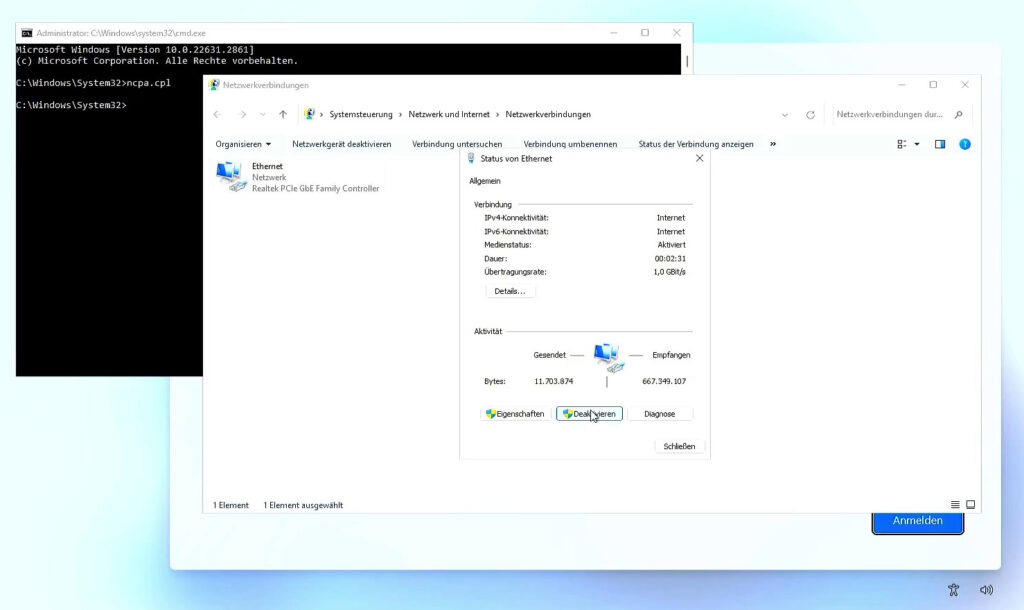
Task: Go forward in Netzwerkverbindungen window
Action: coord(242,114)
